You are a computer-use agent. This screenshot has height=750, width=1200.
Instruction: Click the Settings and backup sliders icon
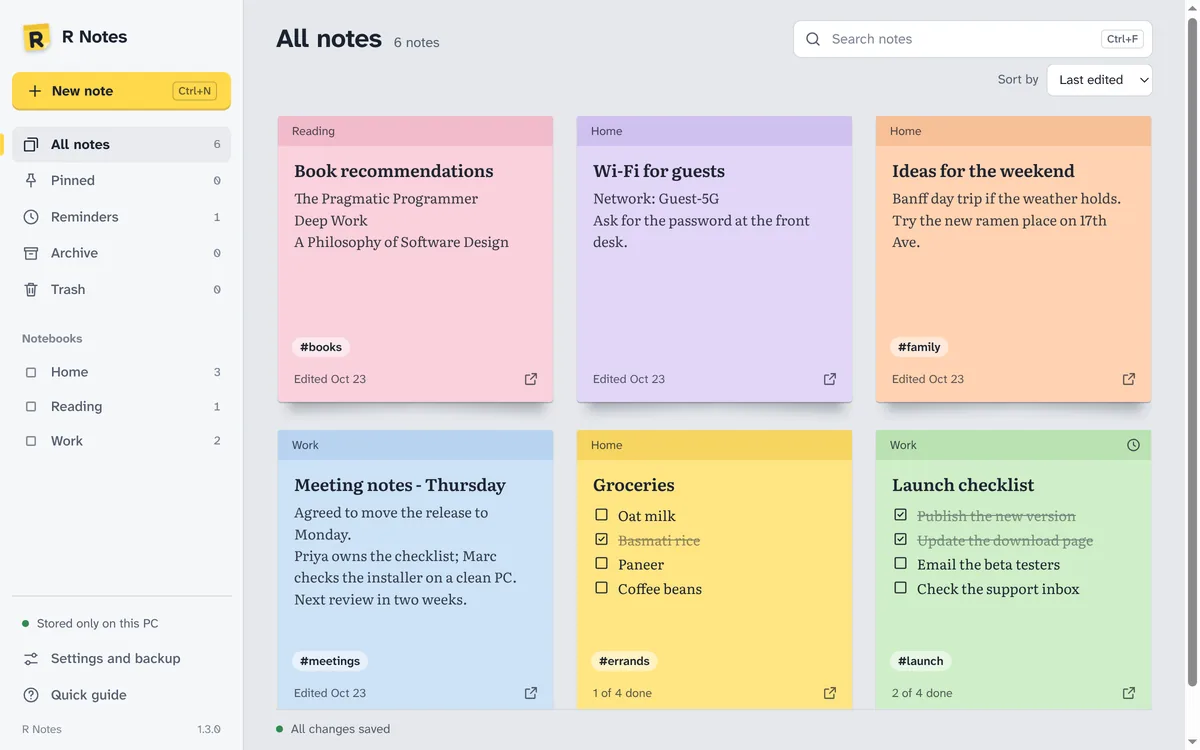point(31,659)
